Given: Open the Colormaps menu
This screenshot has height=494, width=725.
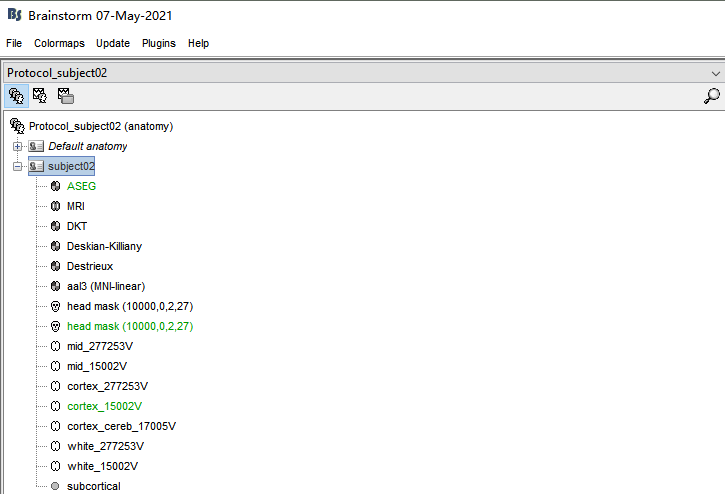Looking at the screenshot, I should coord(59,43).
